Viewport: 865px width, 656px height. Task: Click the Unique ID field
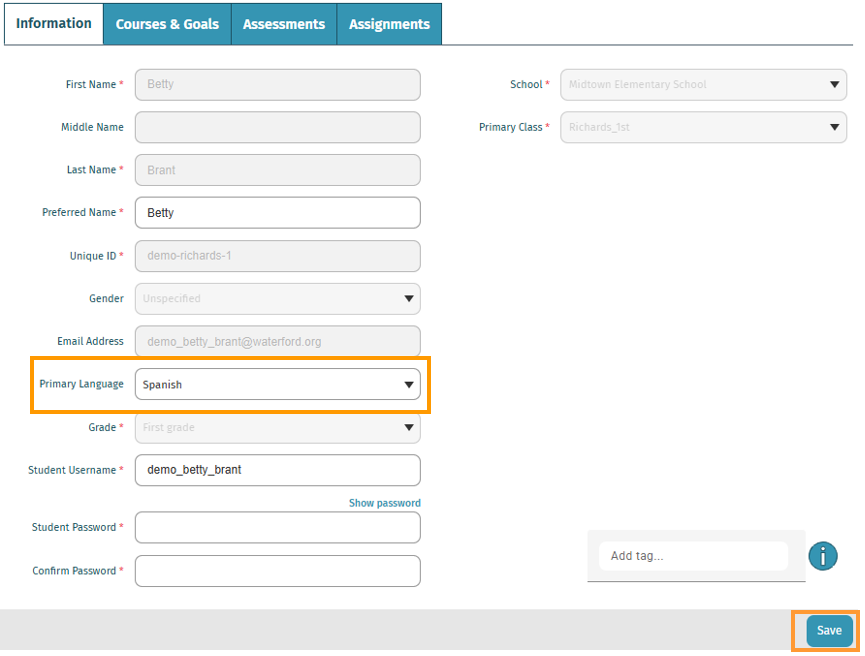[277, 255]
